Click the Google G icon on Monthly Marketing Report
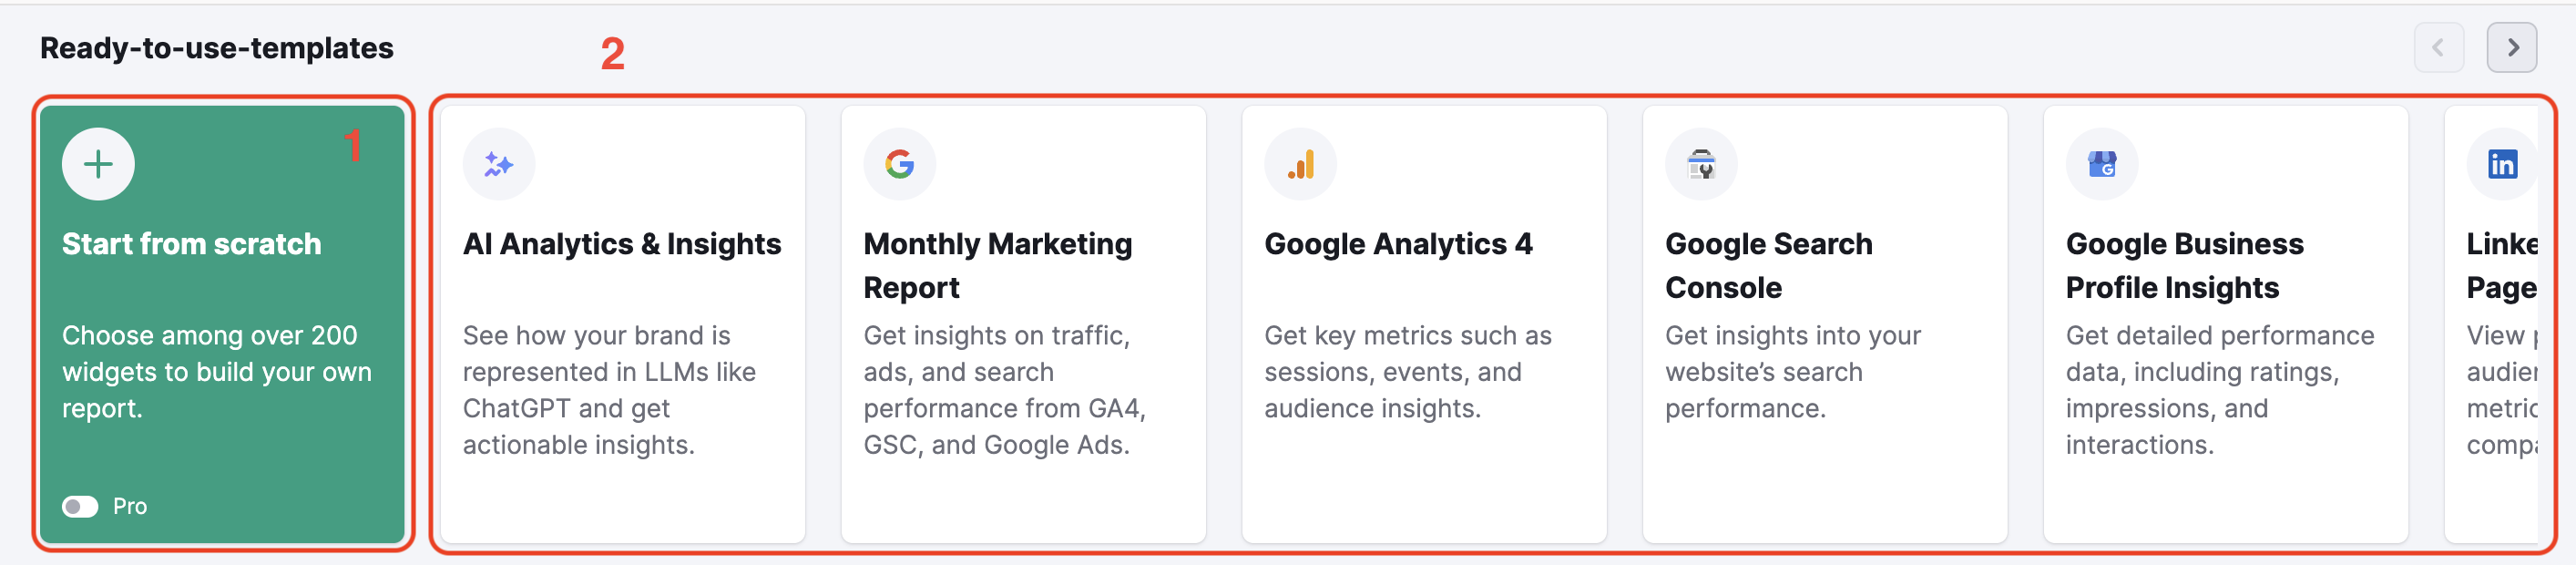Image resolution: width=2576 pixels, height=565 pixels. click(900, 163)
